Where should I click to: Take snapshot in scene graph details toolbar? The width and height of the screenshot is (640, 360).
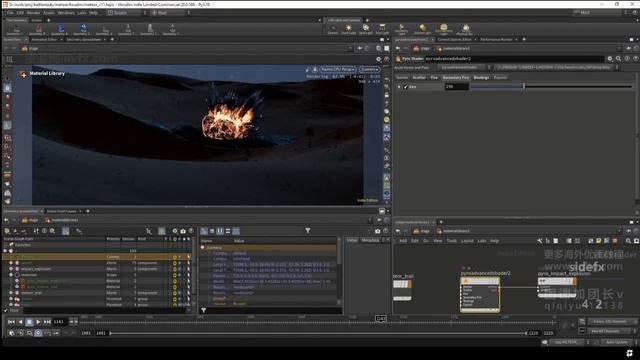[x=378, y=231]
